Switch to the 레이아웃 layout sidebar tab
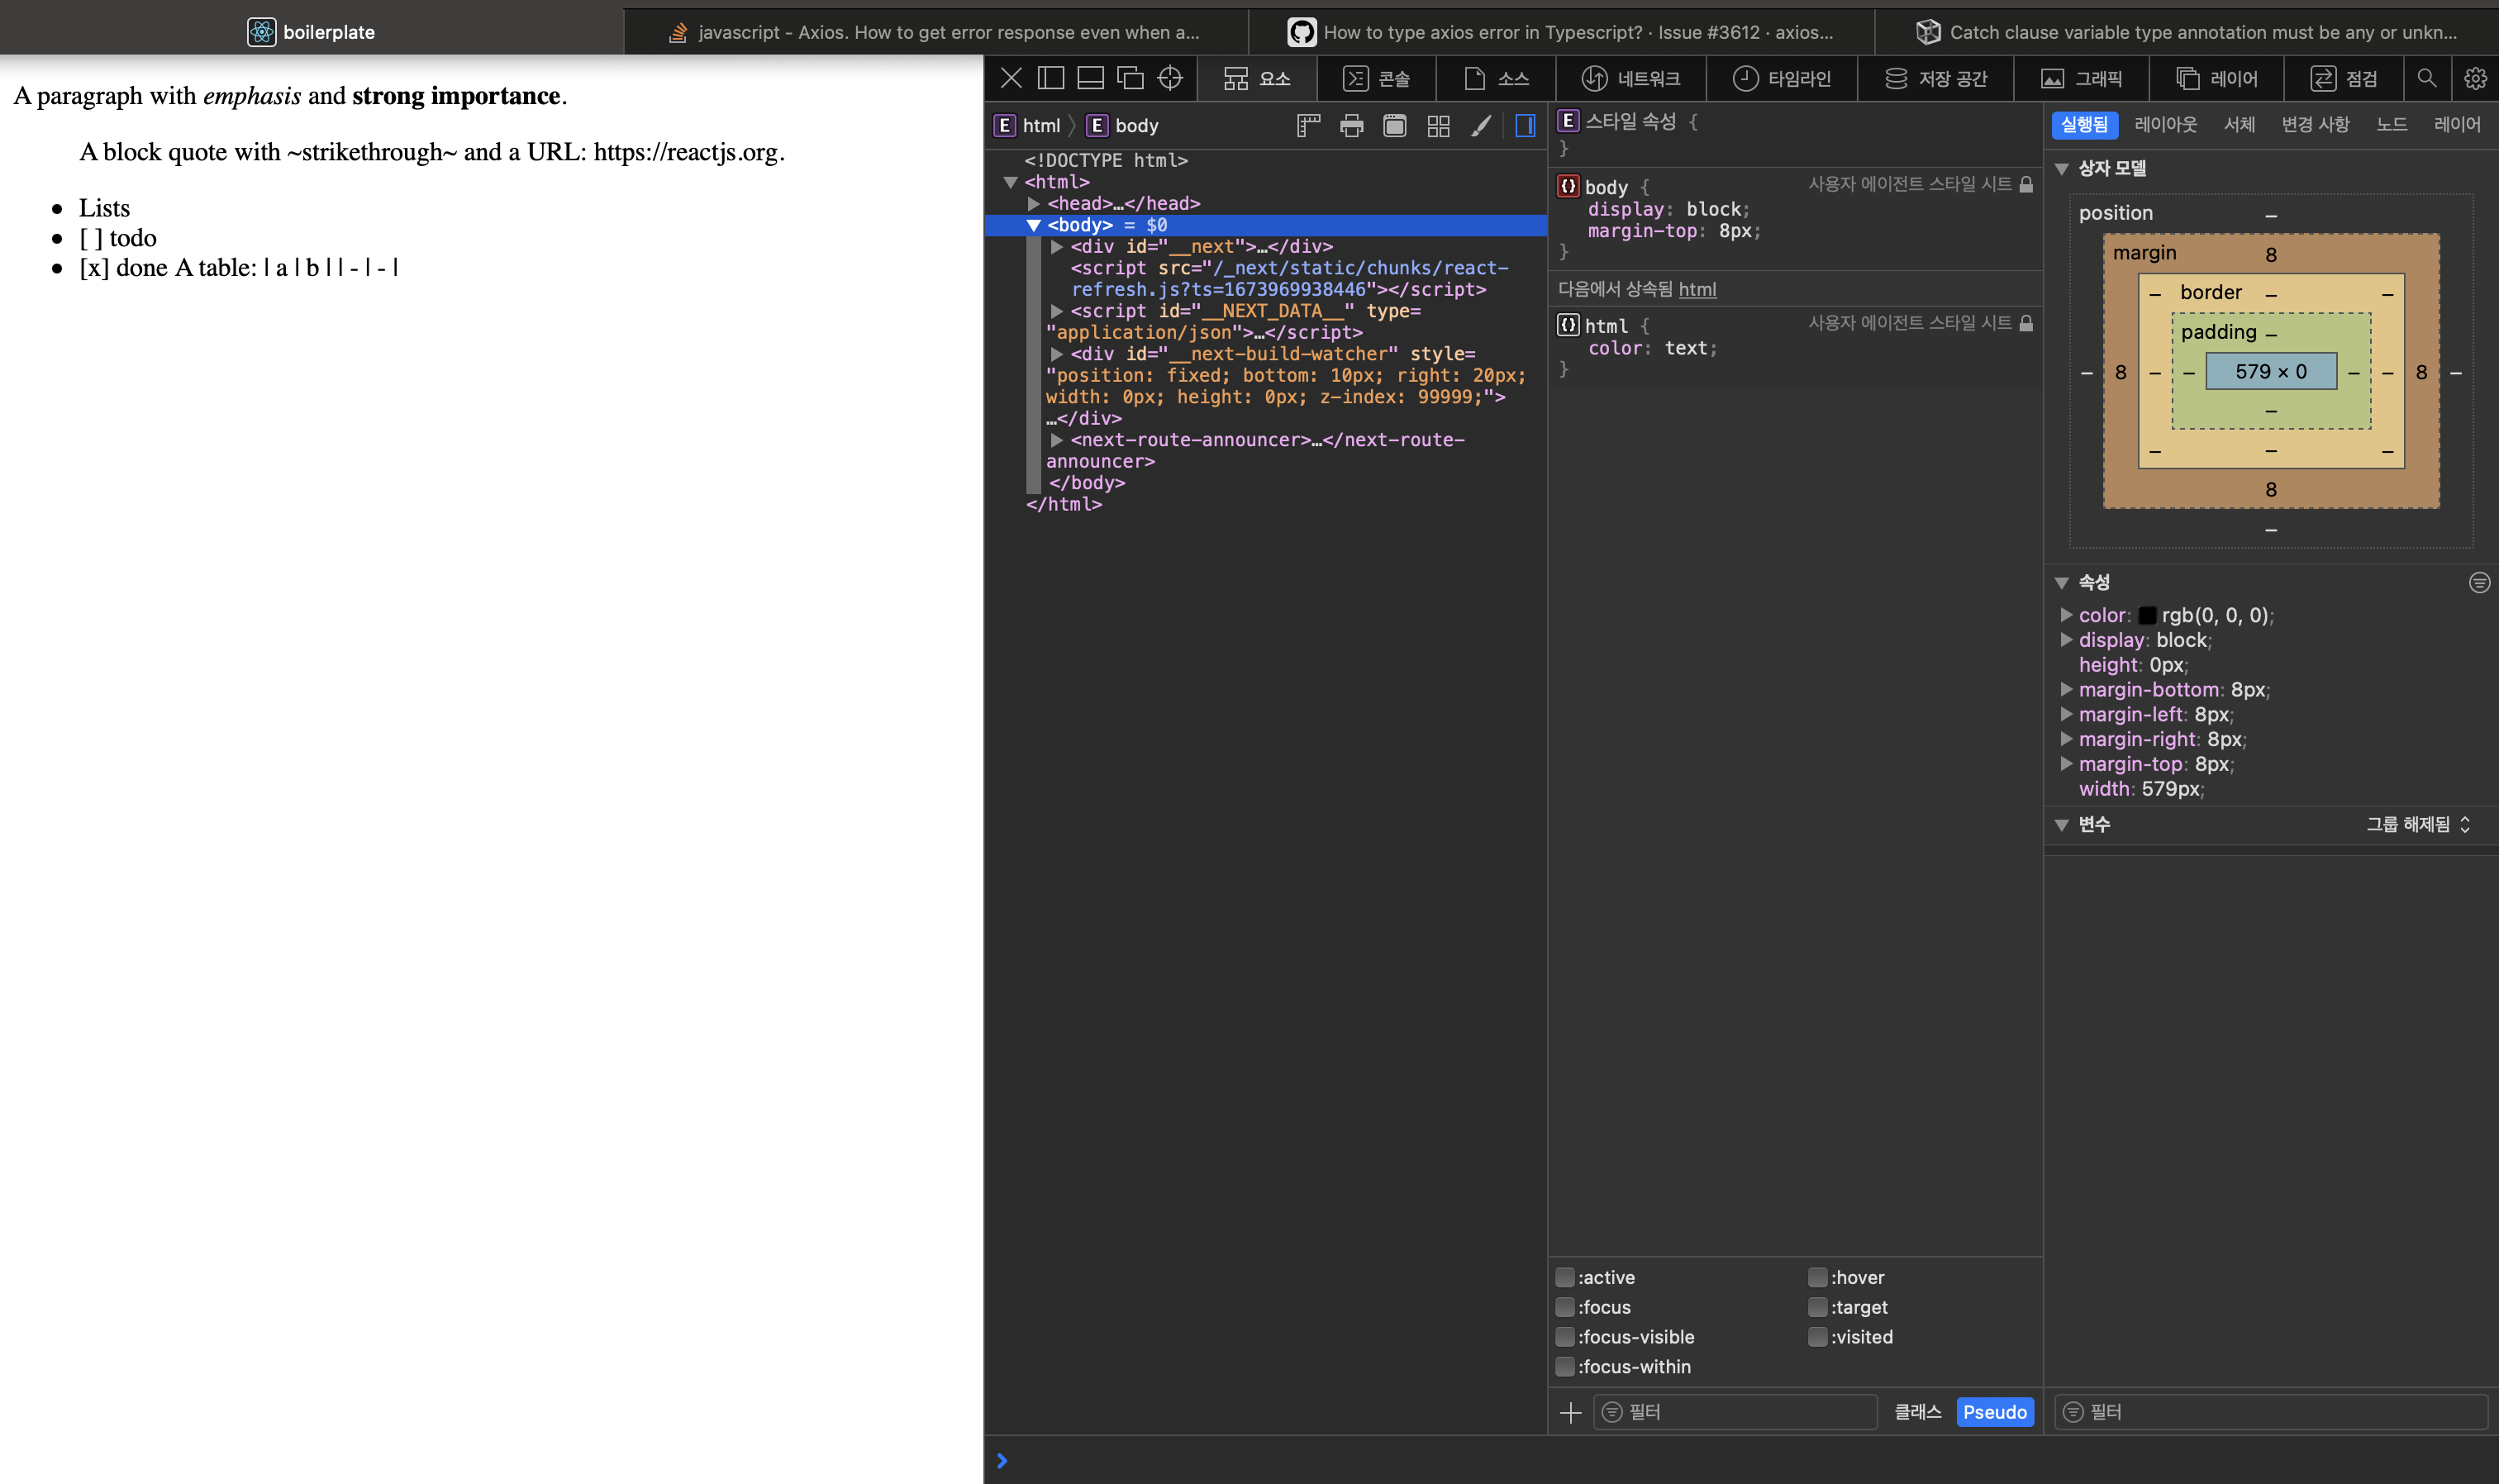This screenshot has width=2499, height=1484. coord(2165,125)
